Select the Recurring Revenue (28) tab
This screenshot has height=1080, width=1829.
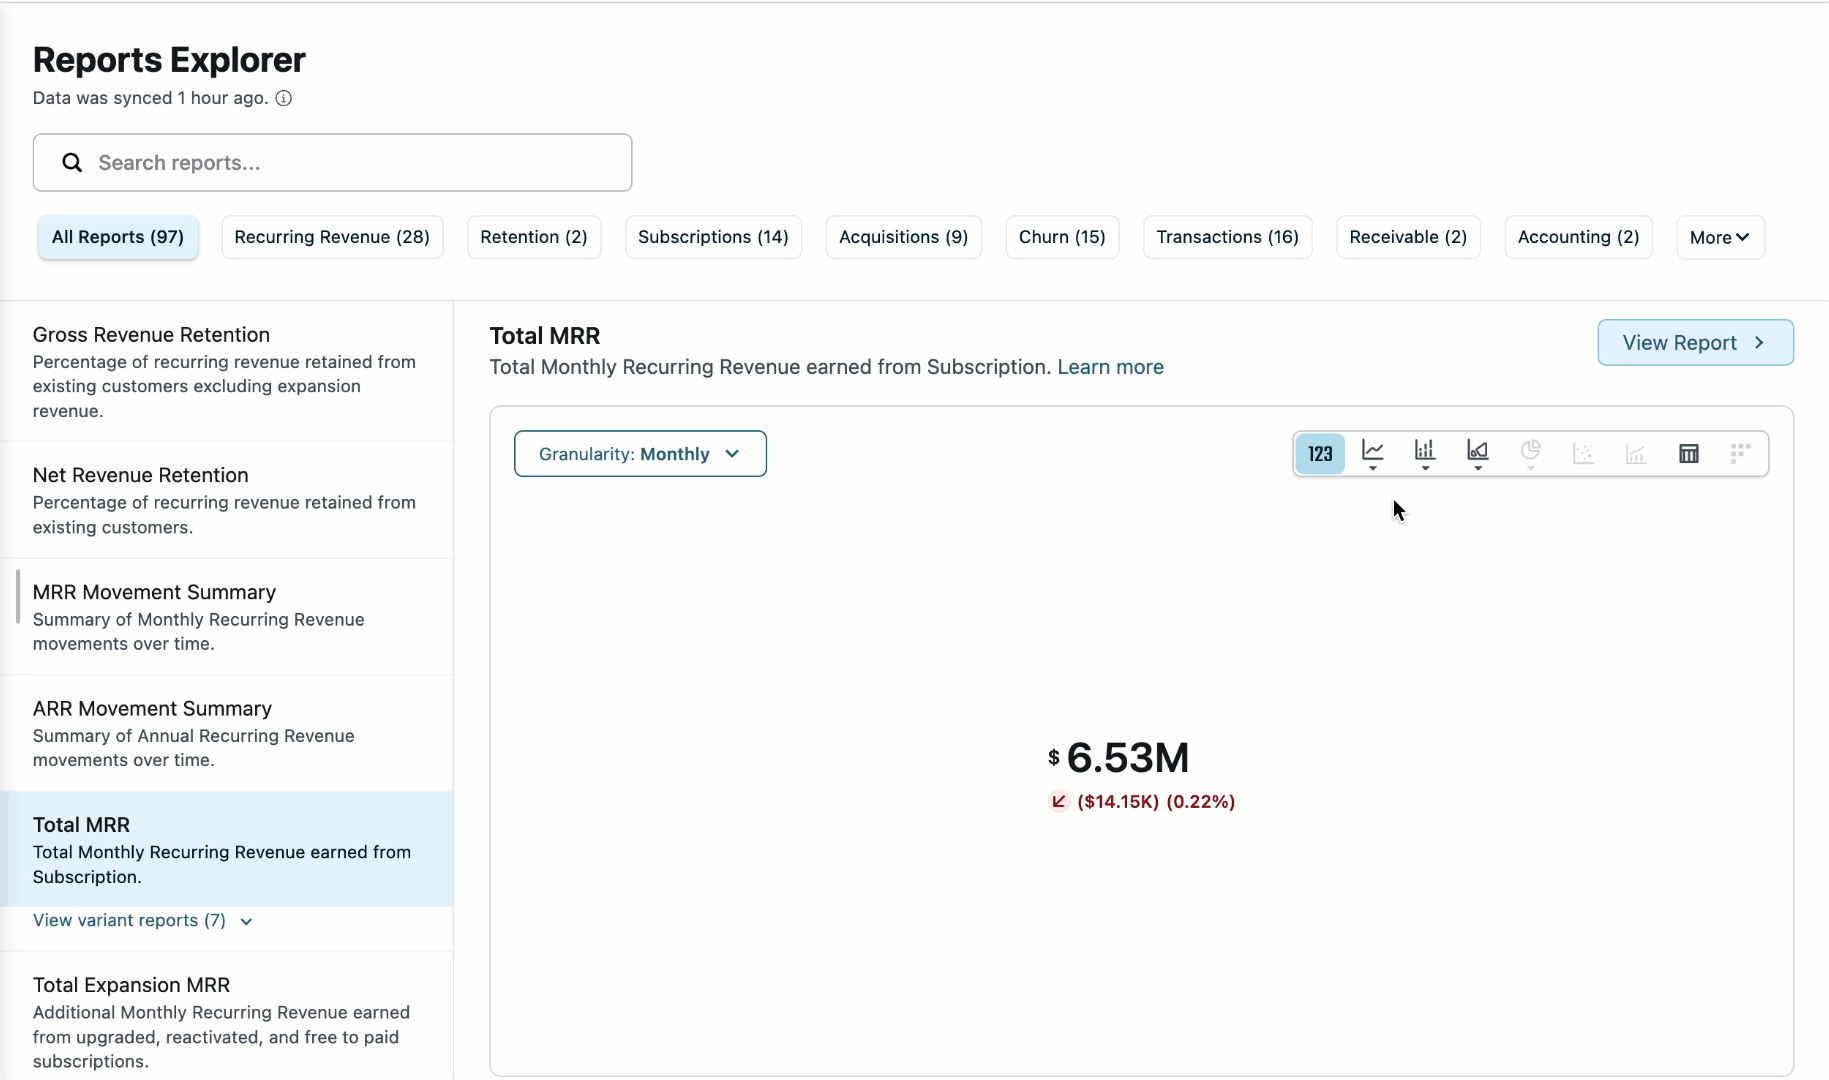[x=332, y=238]
